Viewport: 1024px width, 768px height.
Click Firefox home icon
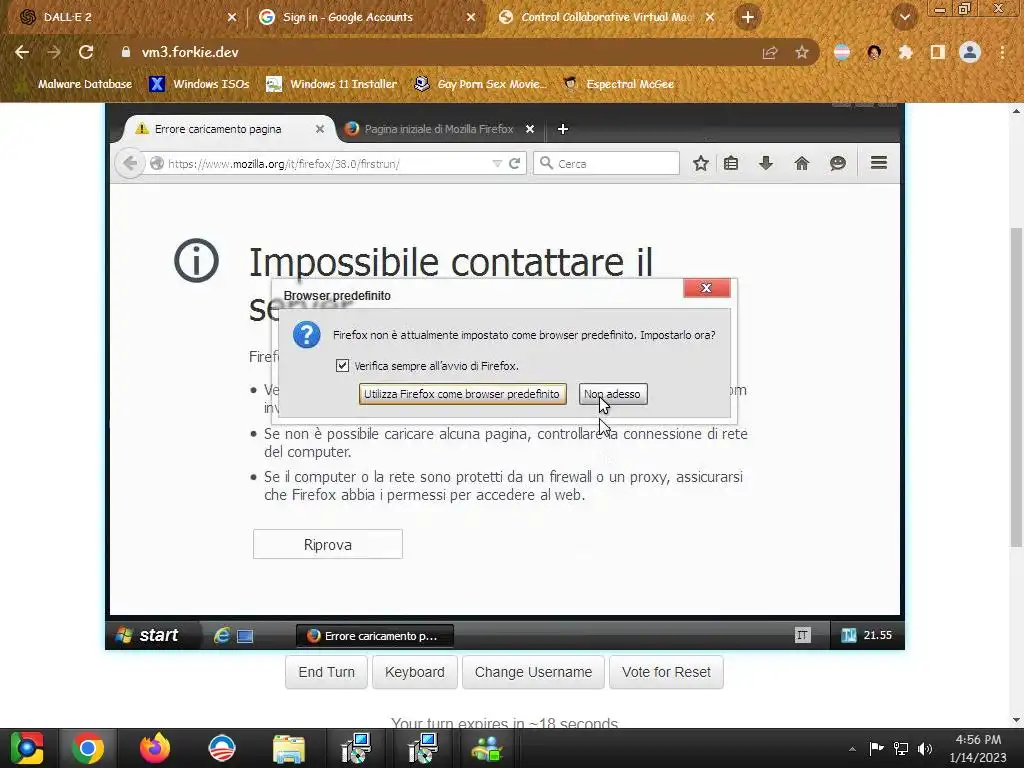pyautogui.click(x=801, y=163)
